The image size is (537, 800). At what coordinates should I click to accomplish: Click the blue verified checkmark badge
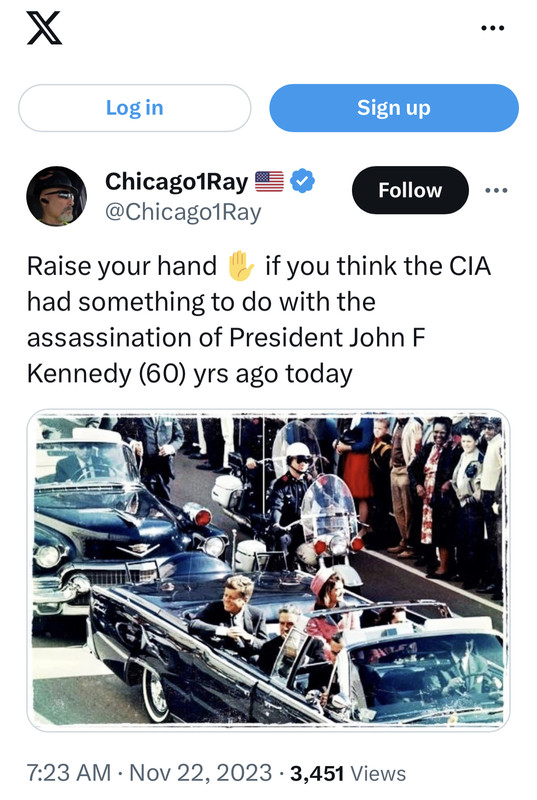302,181
